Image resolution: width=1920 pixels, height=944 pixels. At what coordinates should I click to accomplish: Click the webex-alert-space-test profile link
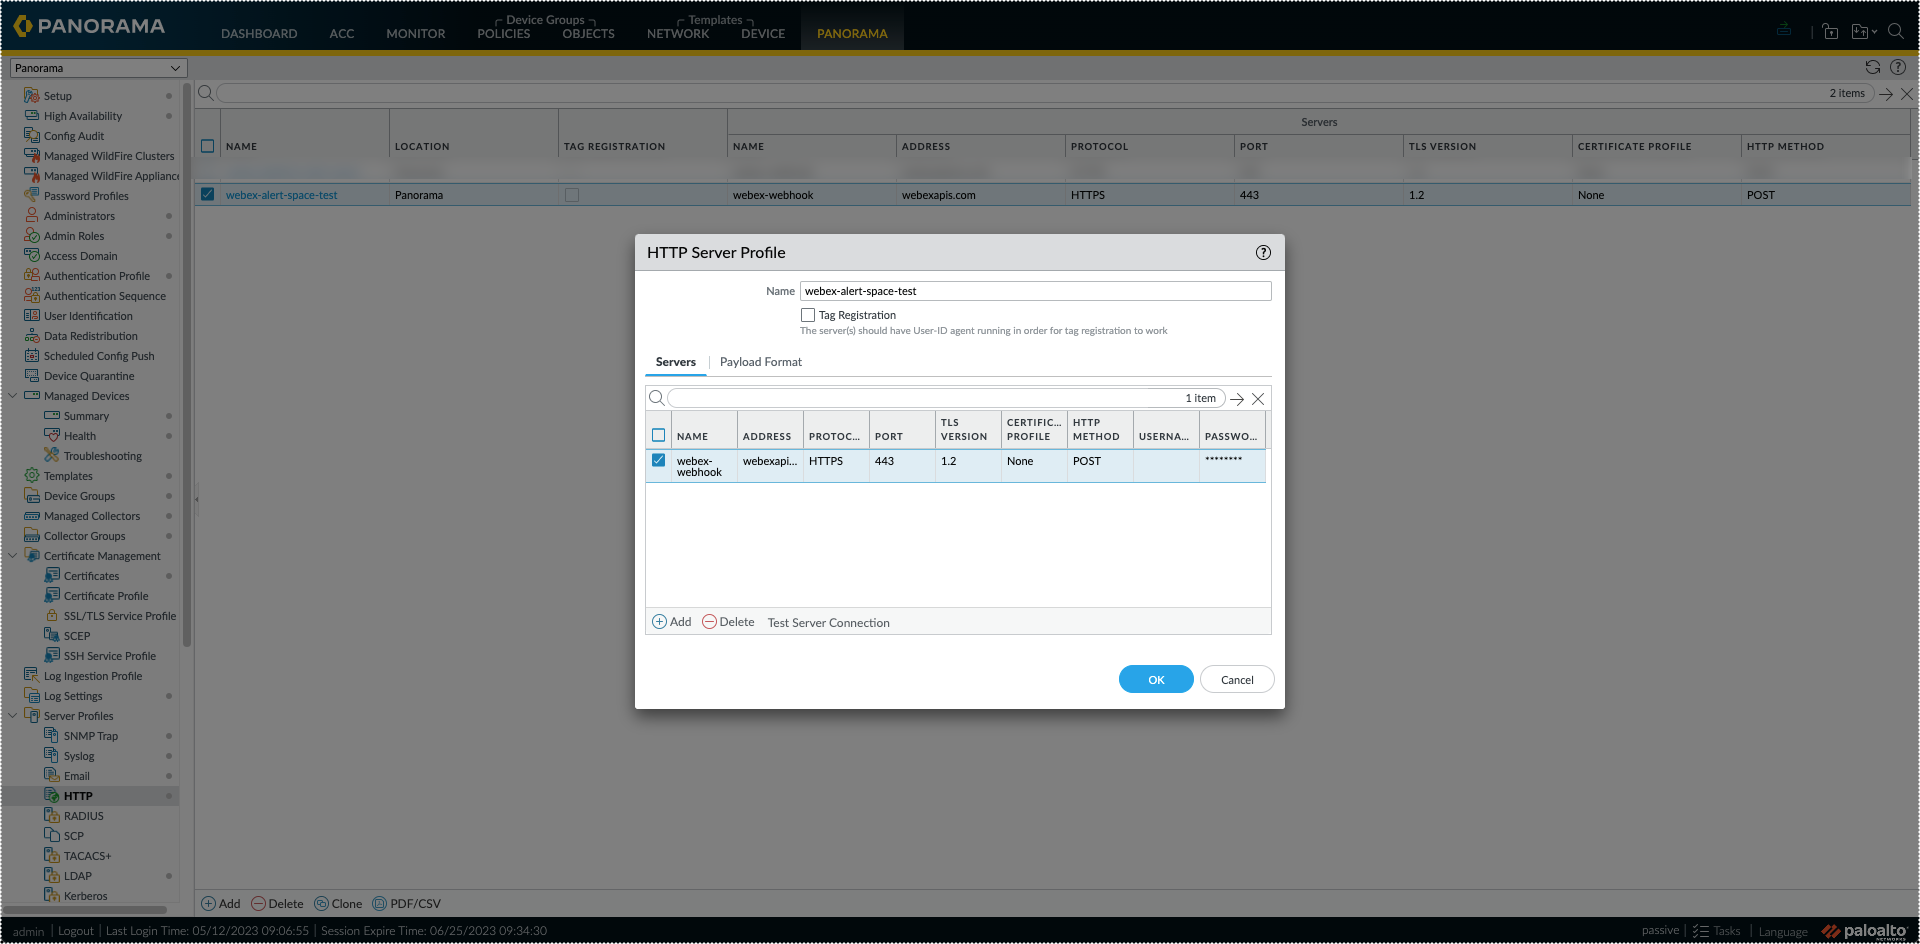pyautogui.click(x=282, y=195)
